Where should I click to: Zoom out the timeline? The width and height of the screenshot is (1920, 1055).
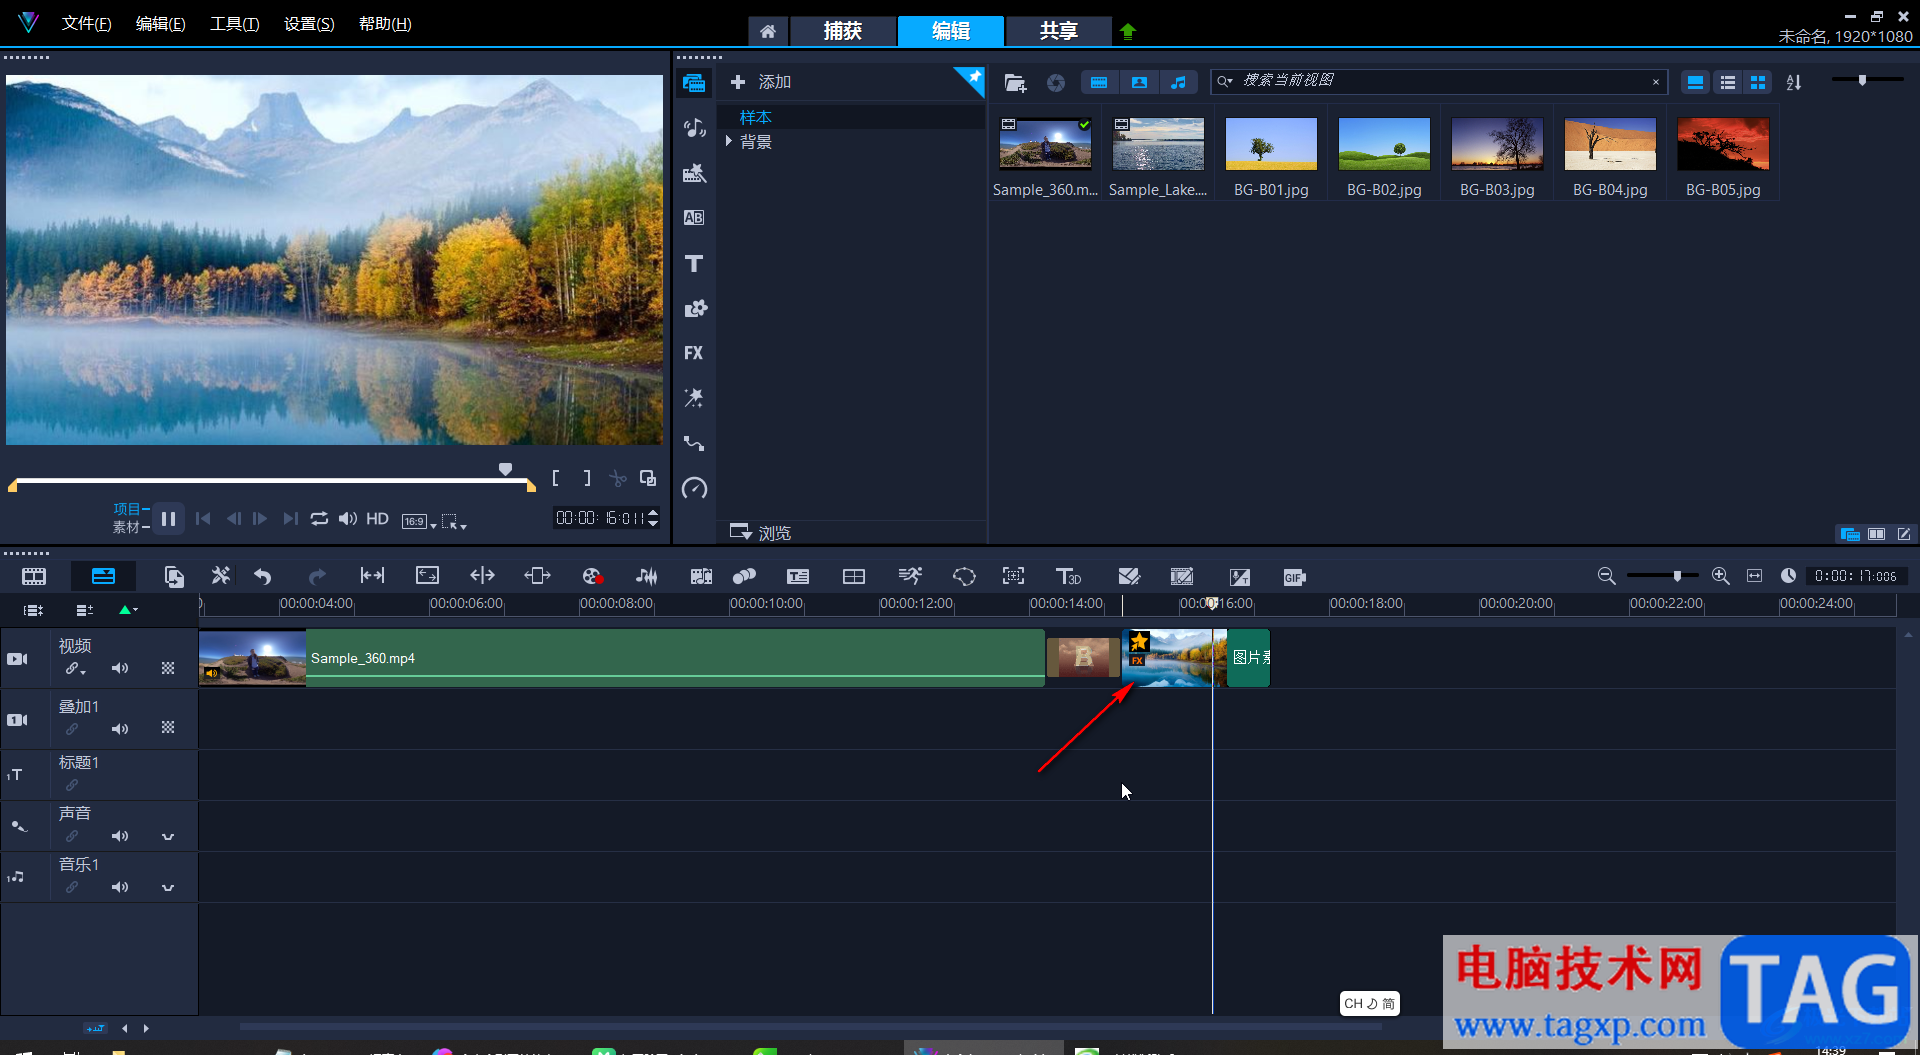point(1606,576)
